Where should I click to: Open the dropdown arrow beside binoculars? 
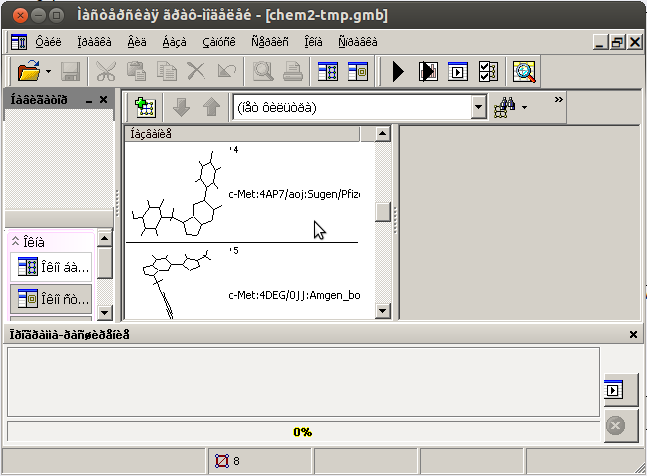[x=524, y=107]
